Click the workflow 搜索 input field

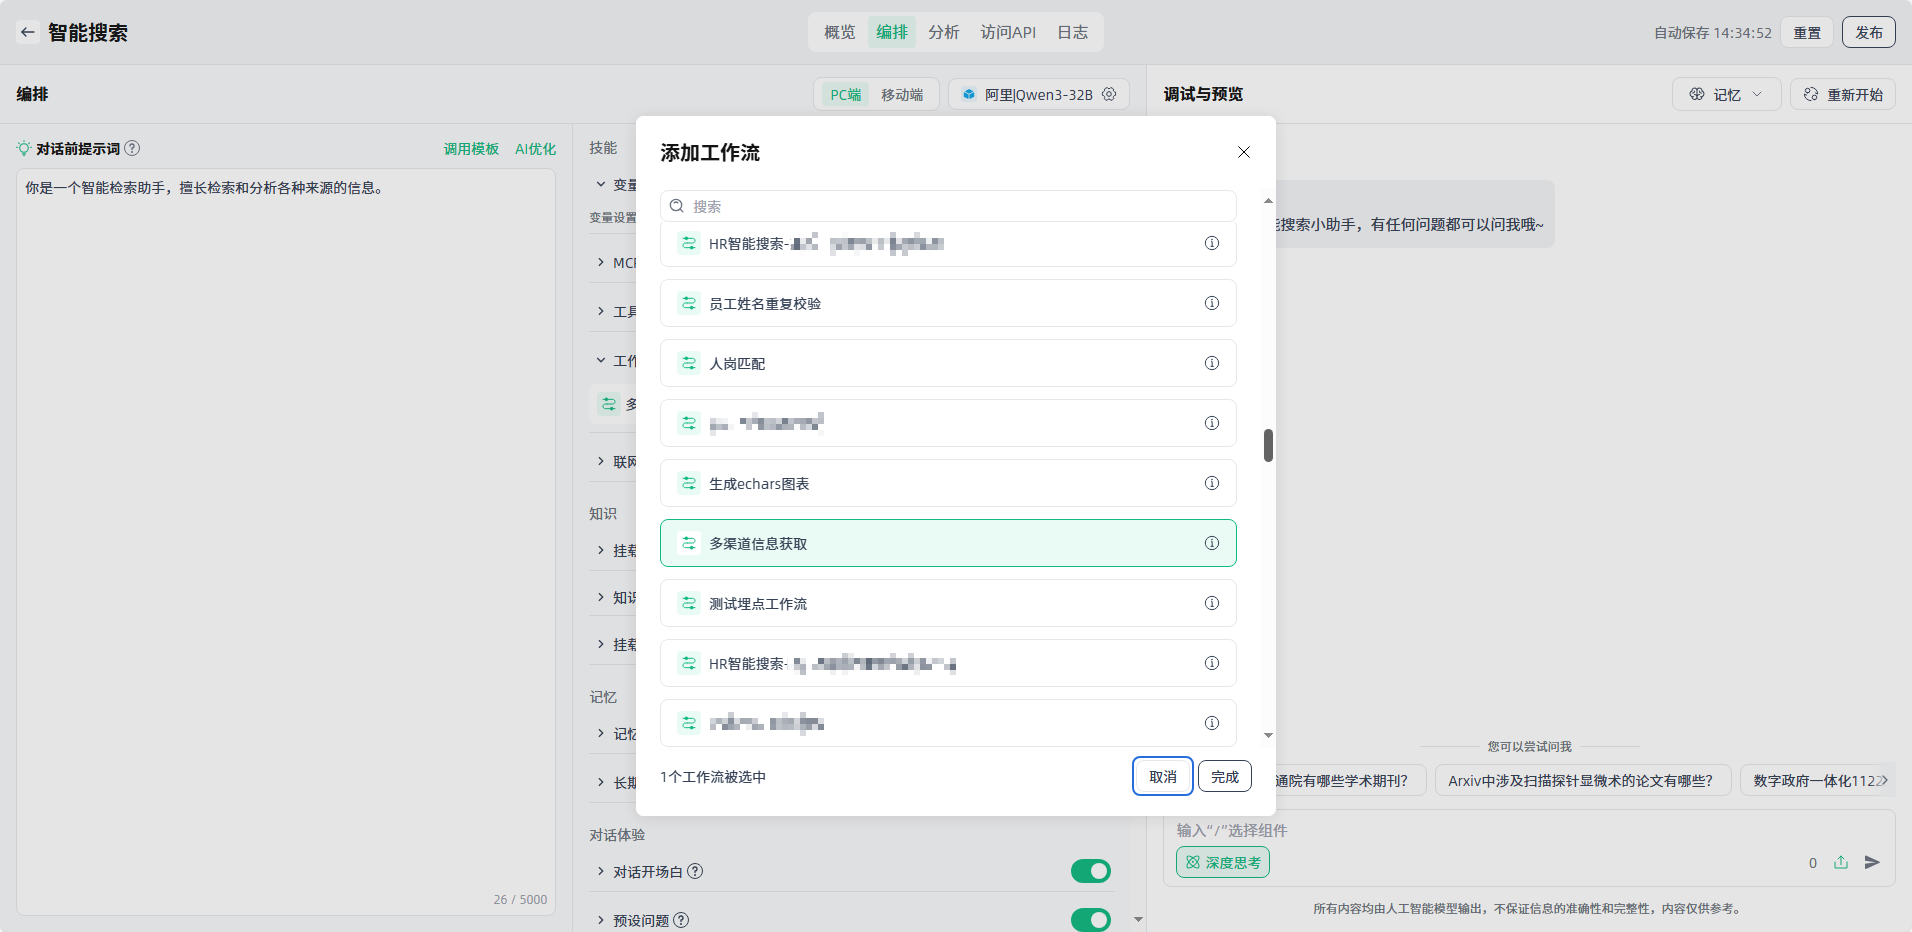948,206
